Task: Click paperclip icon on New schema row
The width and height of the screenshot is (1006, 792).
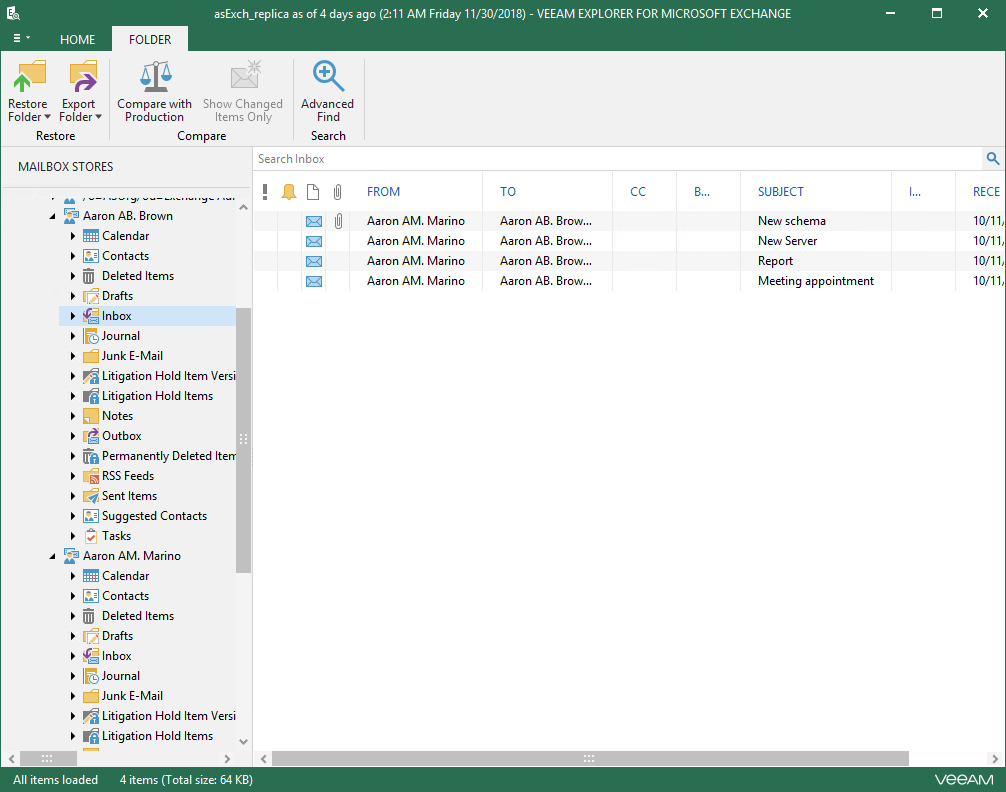Action: tap(338, 221)
